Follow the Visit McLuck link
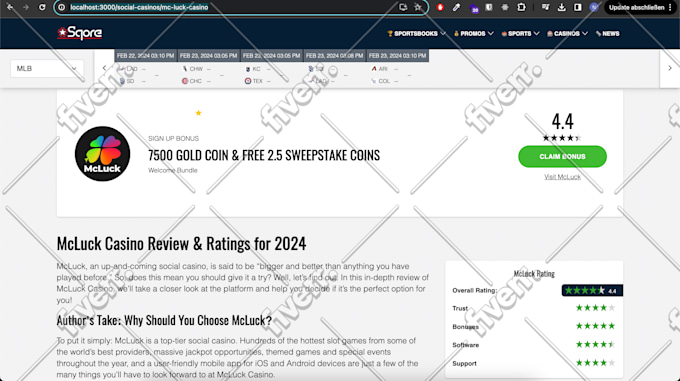680x381 pixels. (562, 177)
